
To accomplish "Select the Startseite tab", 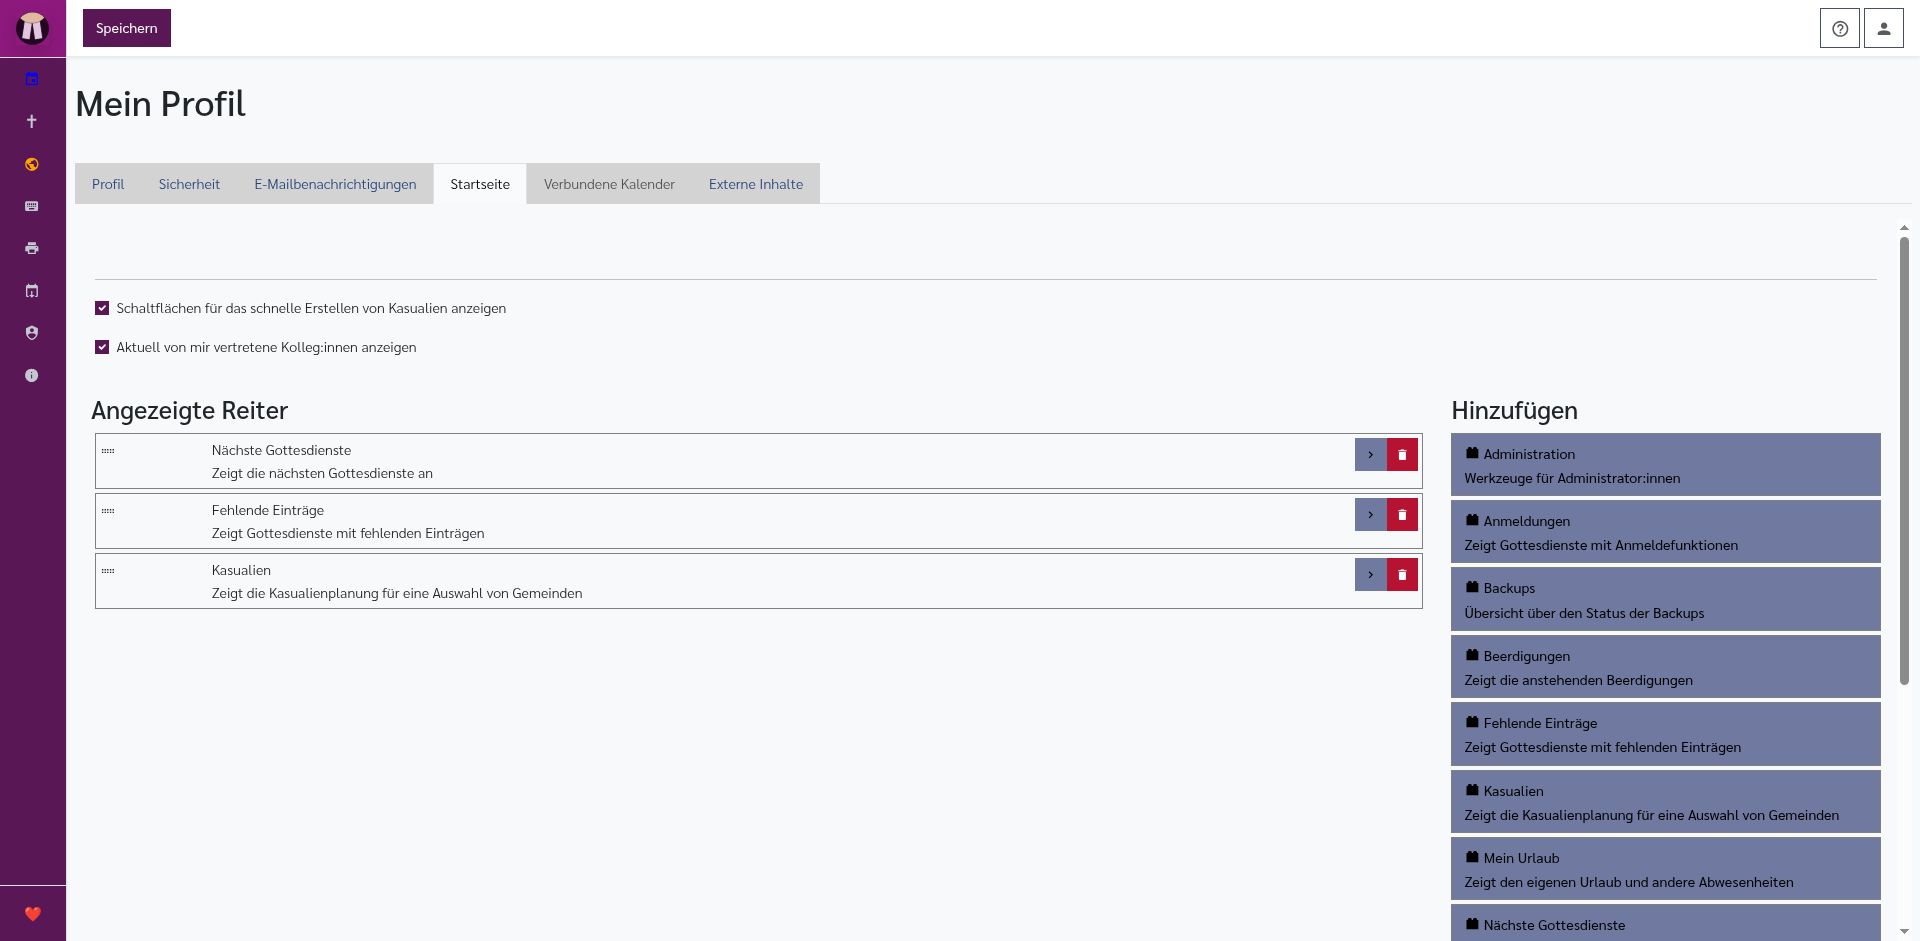I will (480, 184).
